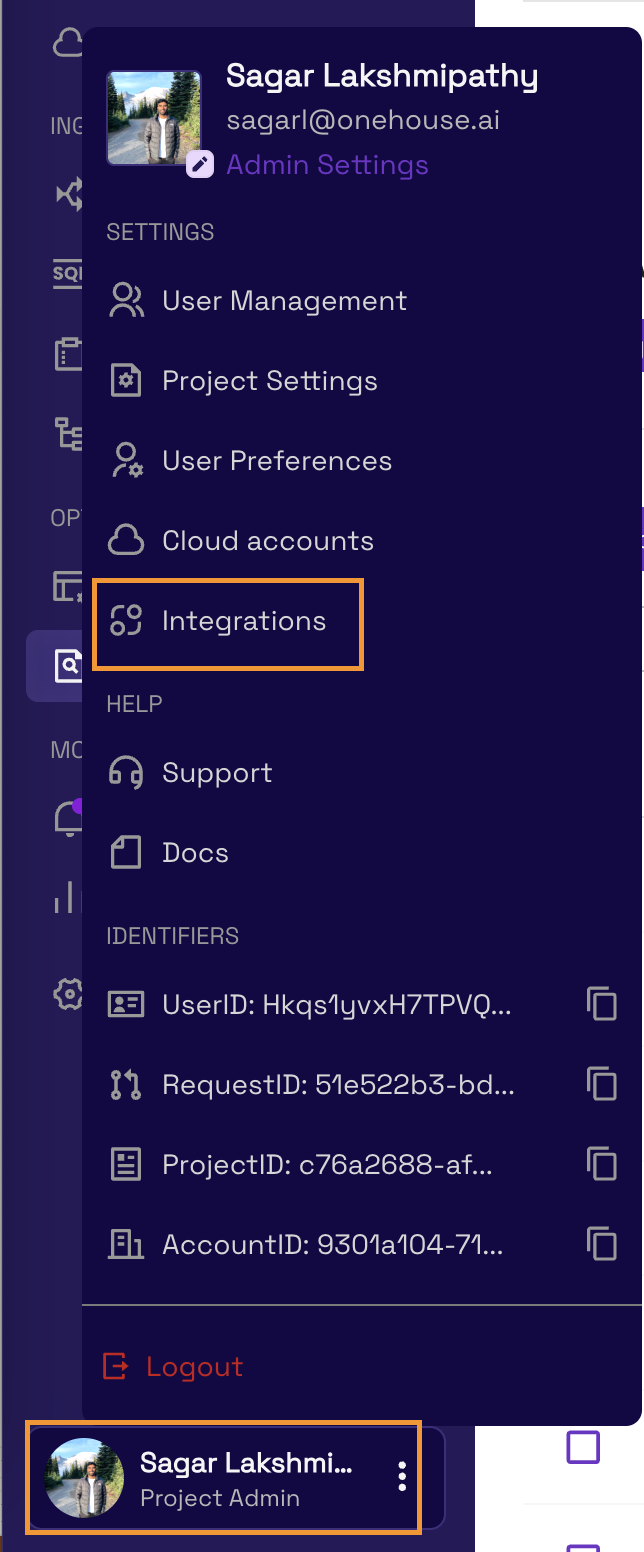The image size is (644, 1552).
Task: Open the three-dot menu on profile card
Action: (402, 1476)
